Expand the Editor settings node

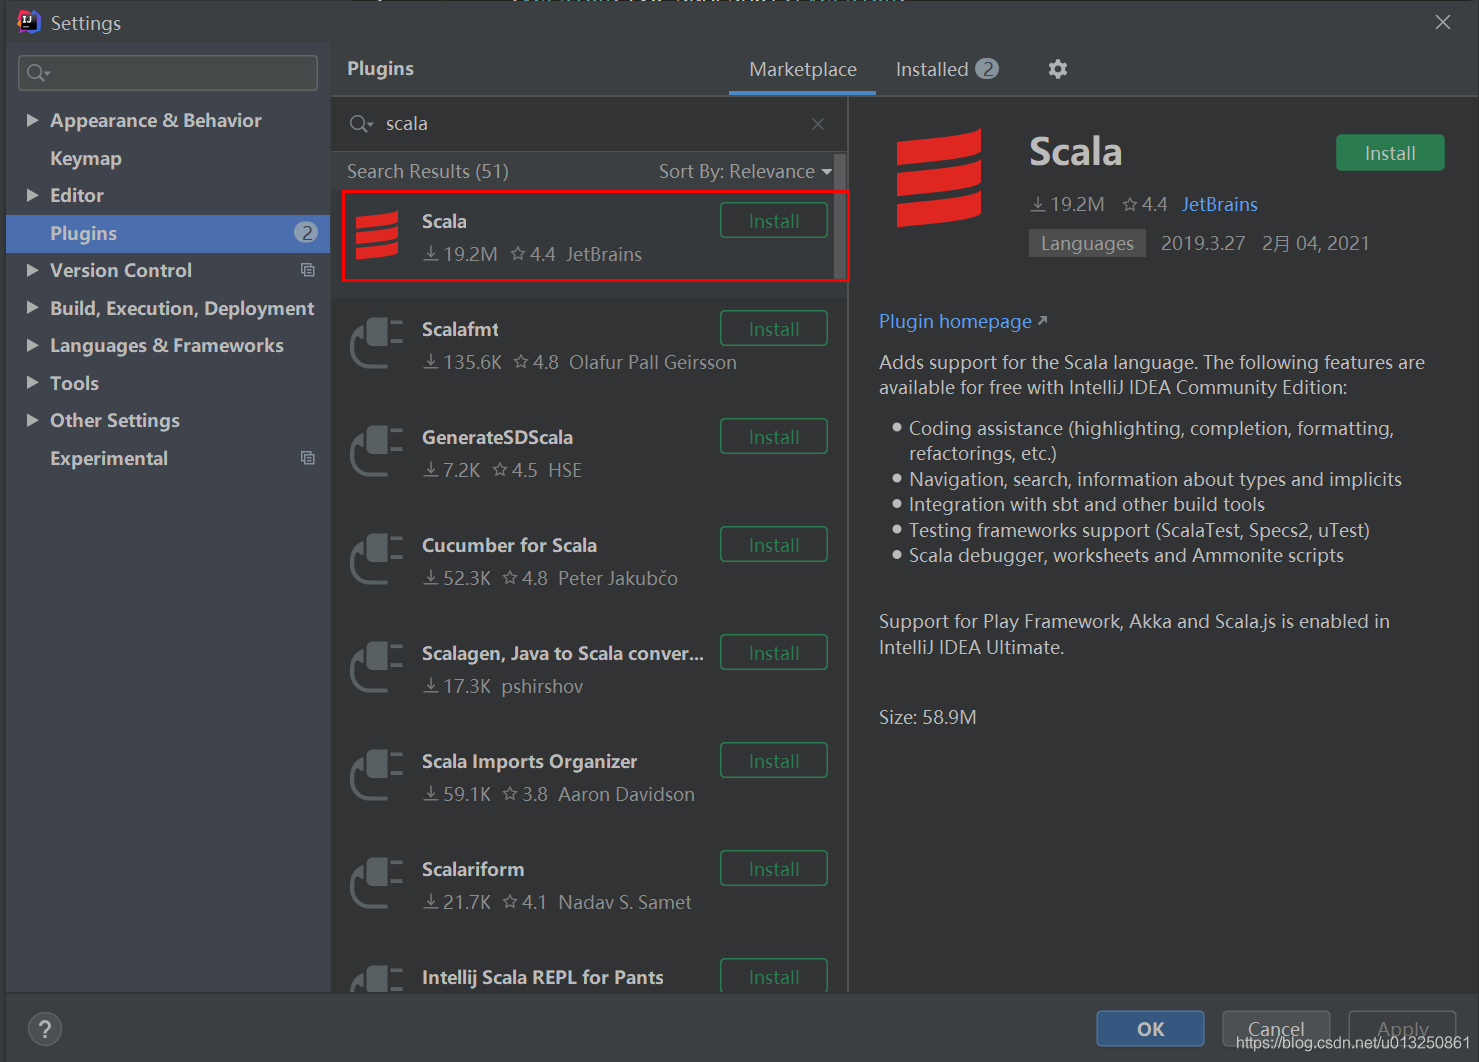(32, 195)
